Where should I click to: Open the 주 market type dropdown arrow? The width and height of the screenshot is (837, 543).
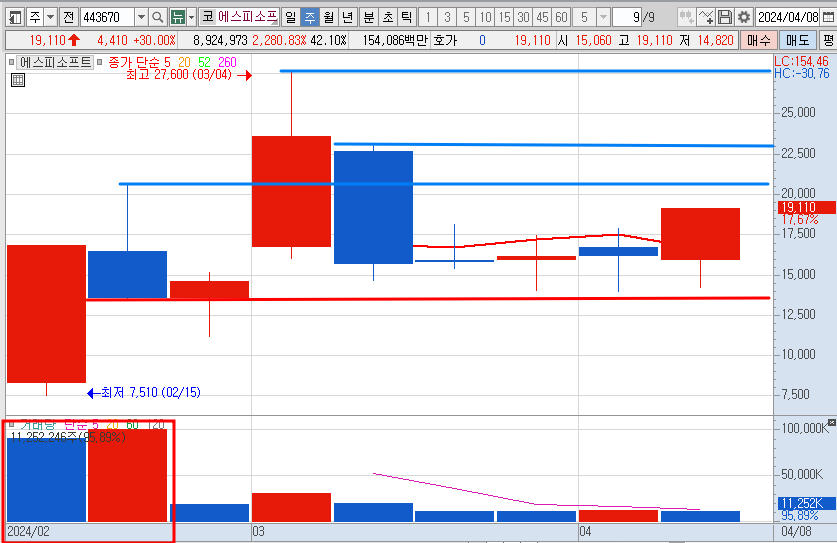point(50,18)
